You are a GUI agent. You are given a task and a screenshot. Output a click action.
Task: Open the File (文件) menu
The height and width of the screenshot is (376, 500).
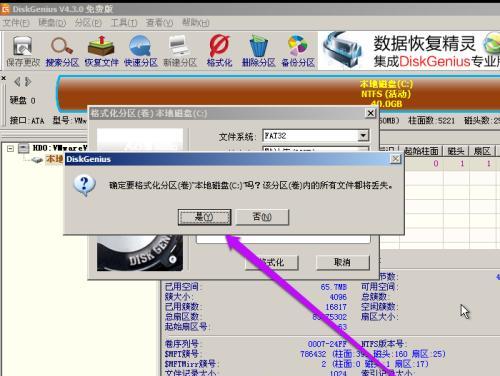tap(16, 23)
